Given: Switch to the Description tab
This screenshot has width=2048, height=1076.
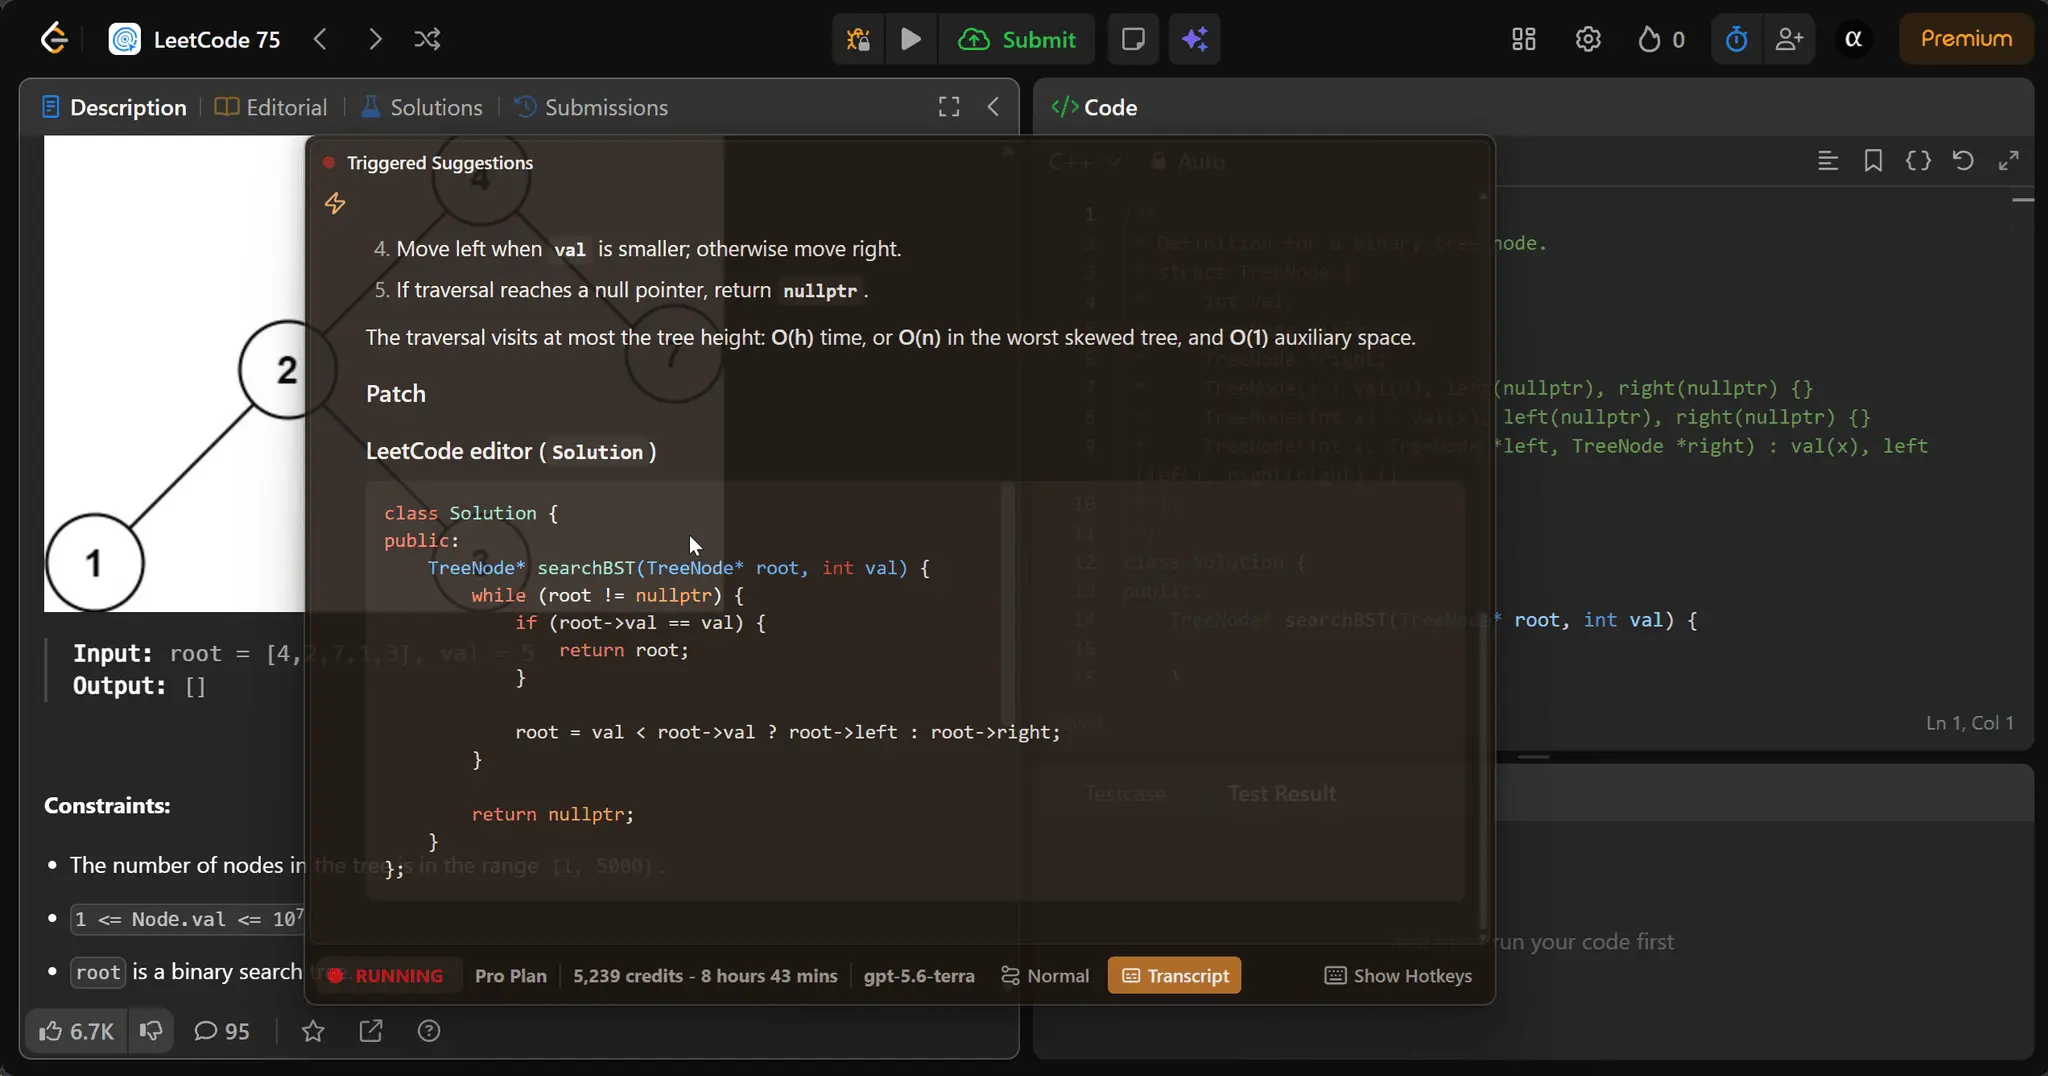Looking at the screenshot, I should (115, 107).
